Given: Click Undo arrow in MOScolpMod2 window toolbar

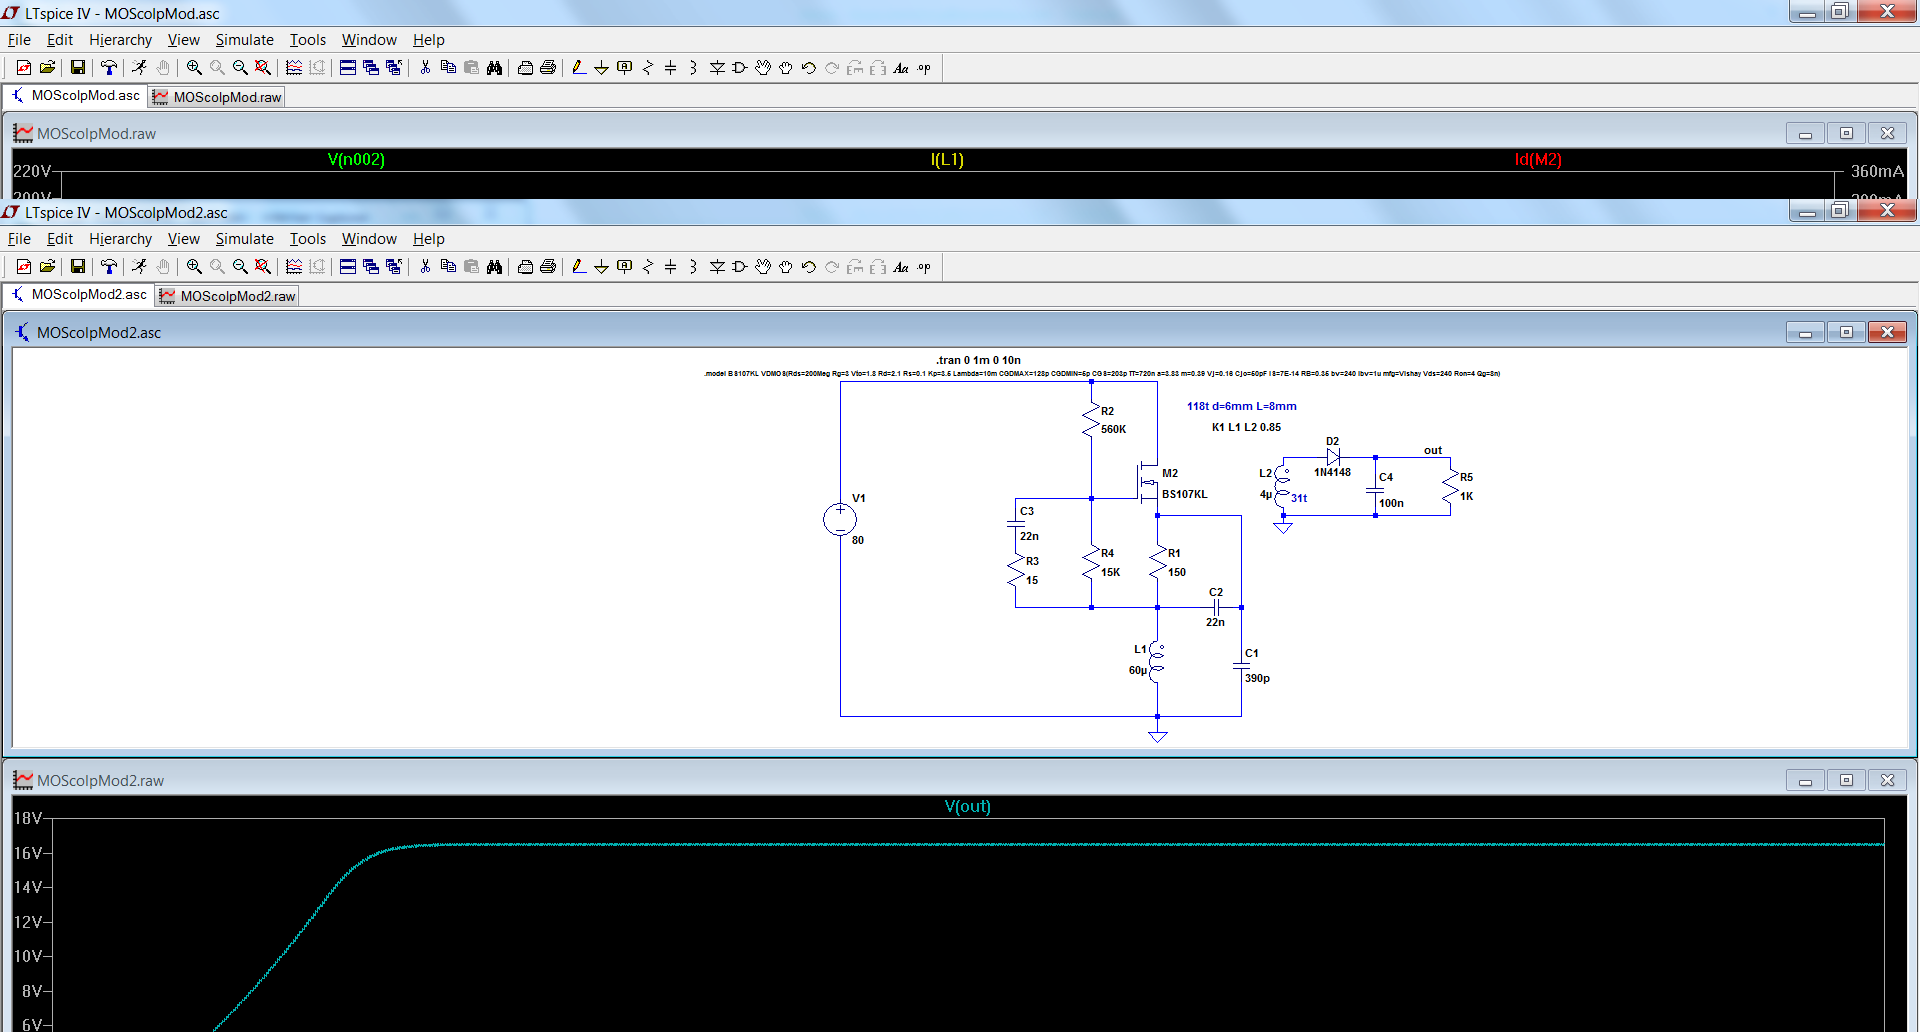Looking at the screenshot, I should [809, 267].
